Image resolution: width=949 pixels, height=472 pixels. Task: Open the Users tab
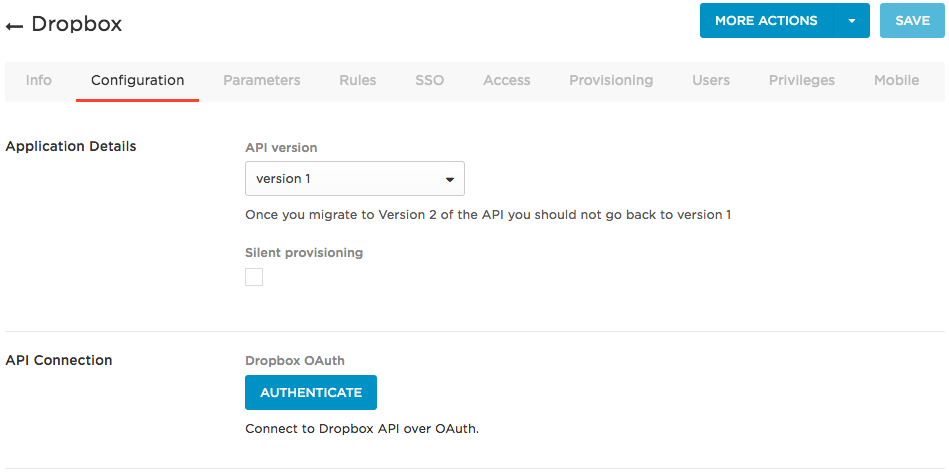711,80
